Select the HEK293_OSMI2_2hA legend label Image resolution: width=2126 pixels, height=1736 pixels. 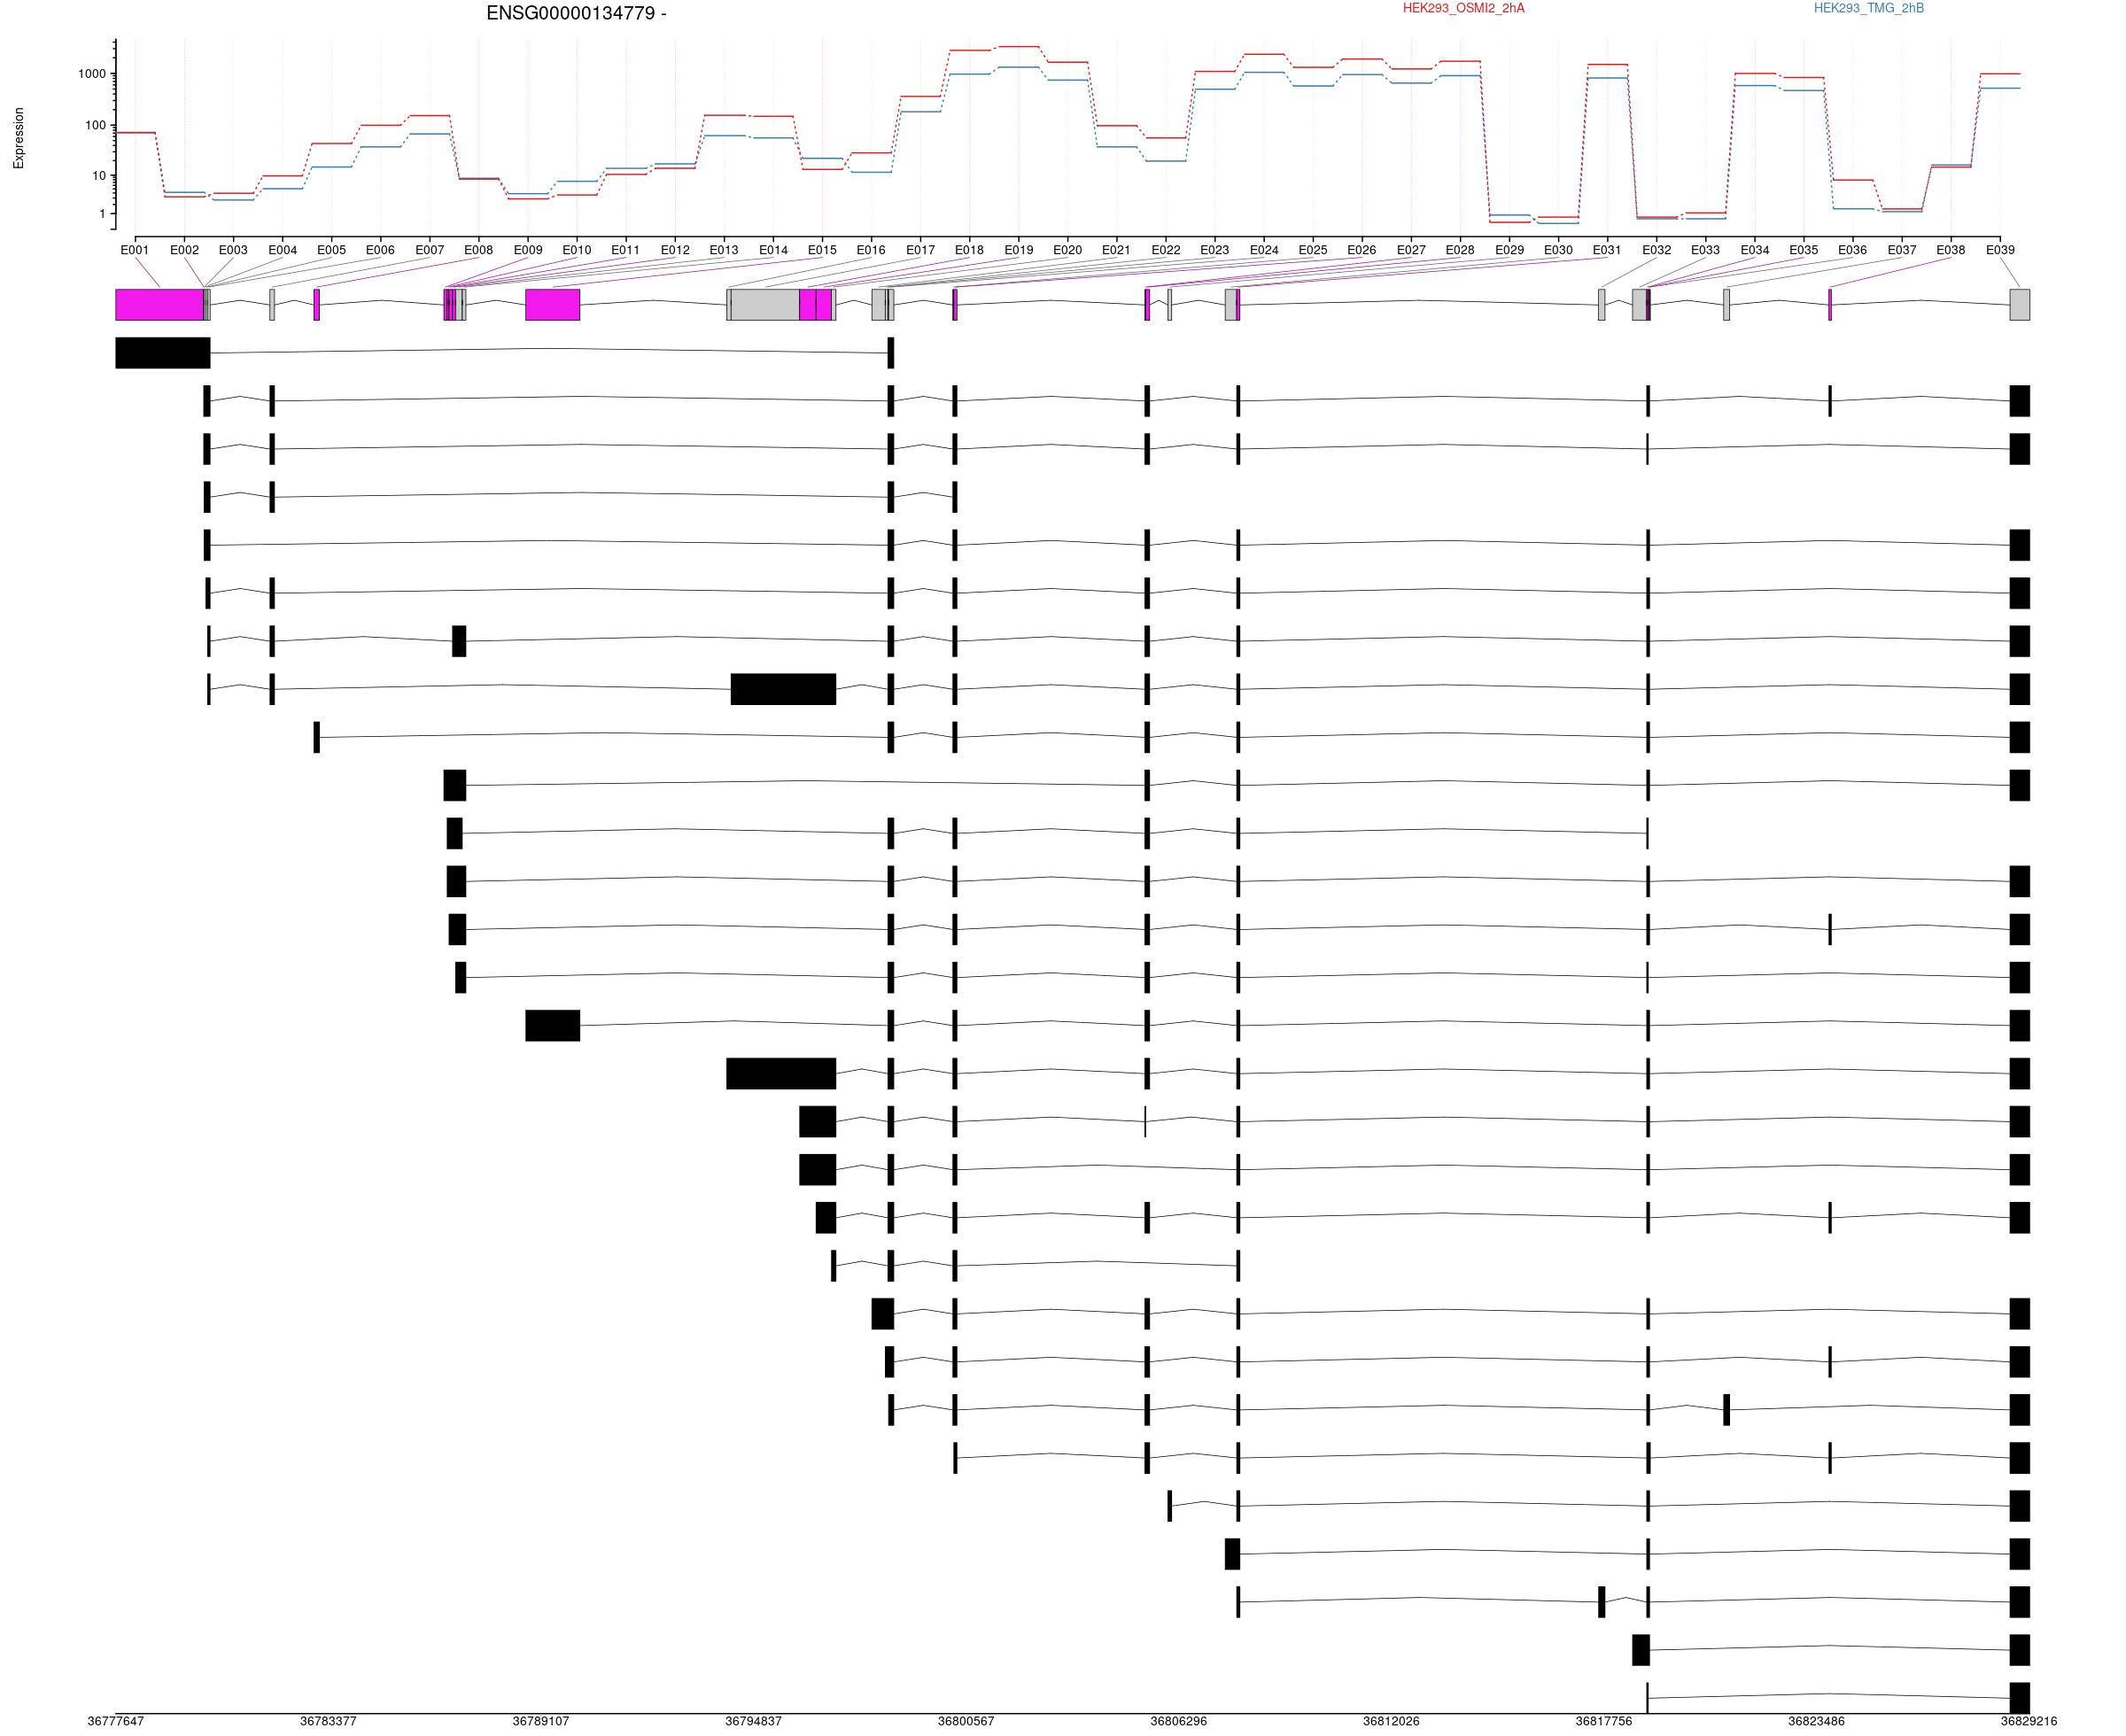[1463, 8]
